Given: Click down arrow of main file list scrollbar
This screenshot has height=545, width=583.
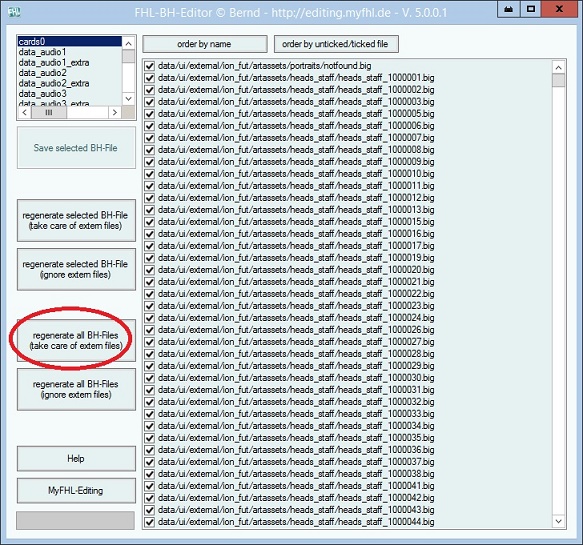Looking at the screenshot, I should pyautogui.click(x=558, y=521).
